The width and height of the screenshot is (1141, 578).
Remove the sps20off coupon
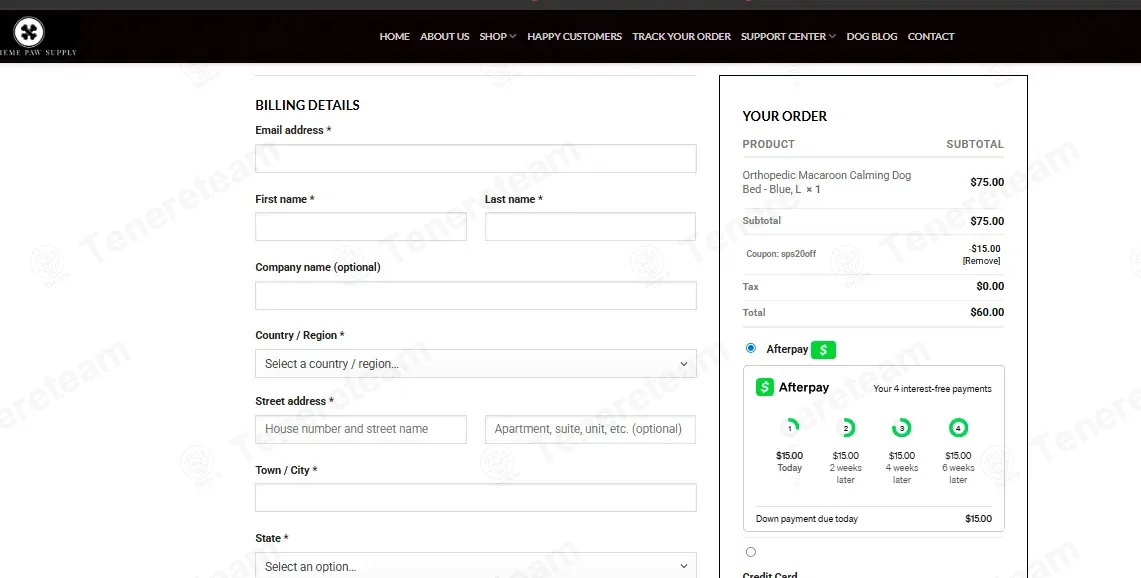click(982, 261)
